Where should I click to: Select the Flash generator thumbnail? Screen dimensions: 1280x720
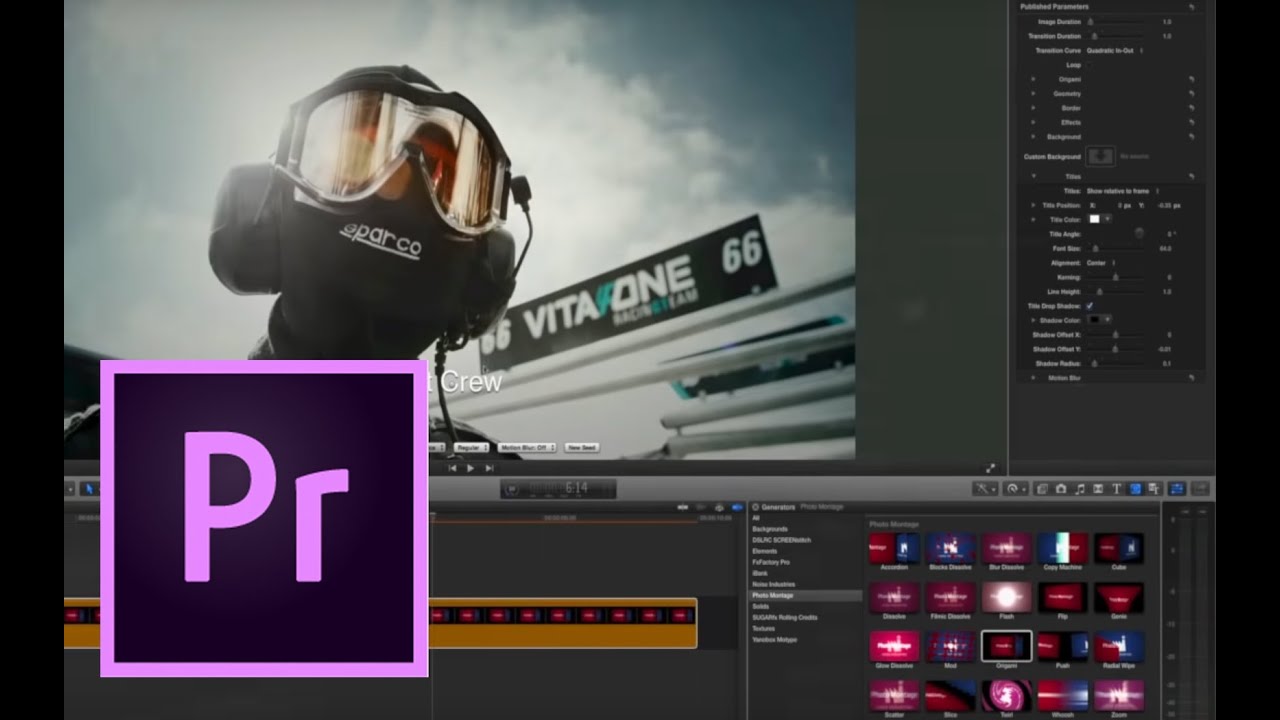click(x=1007, y=597)
